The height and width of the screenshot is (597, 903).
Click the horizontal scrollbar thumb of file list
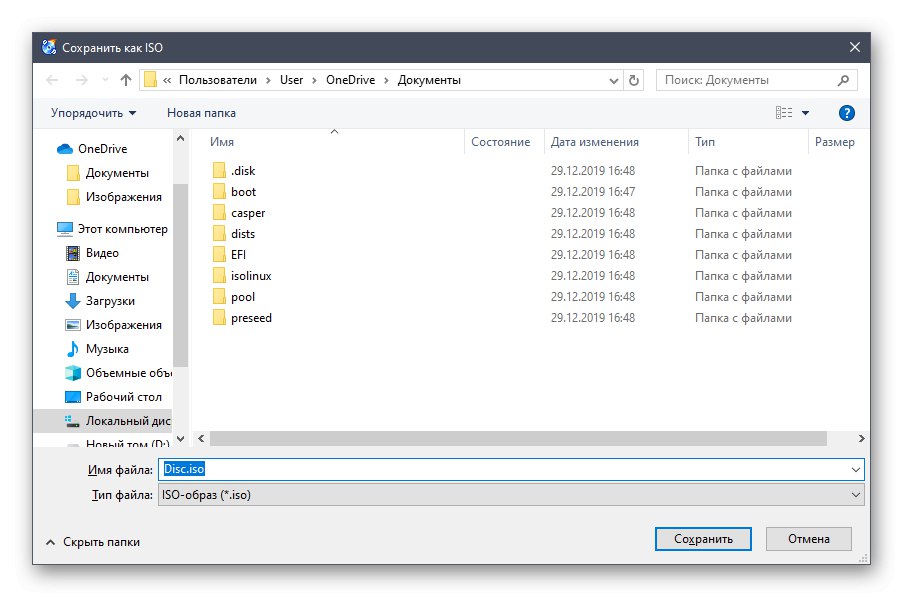click(x=518, y=439)
